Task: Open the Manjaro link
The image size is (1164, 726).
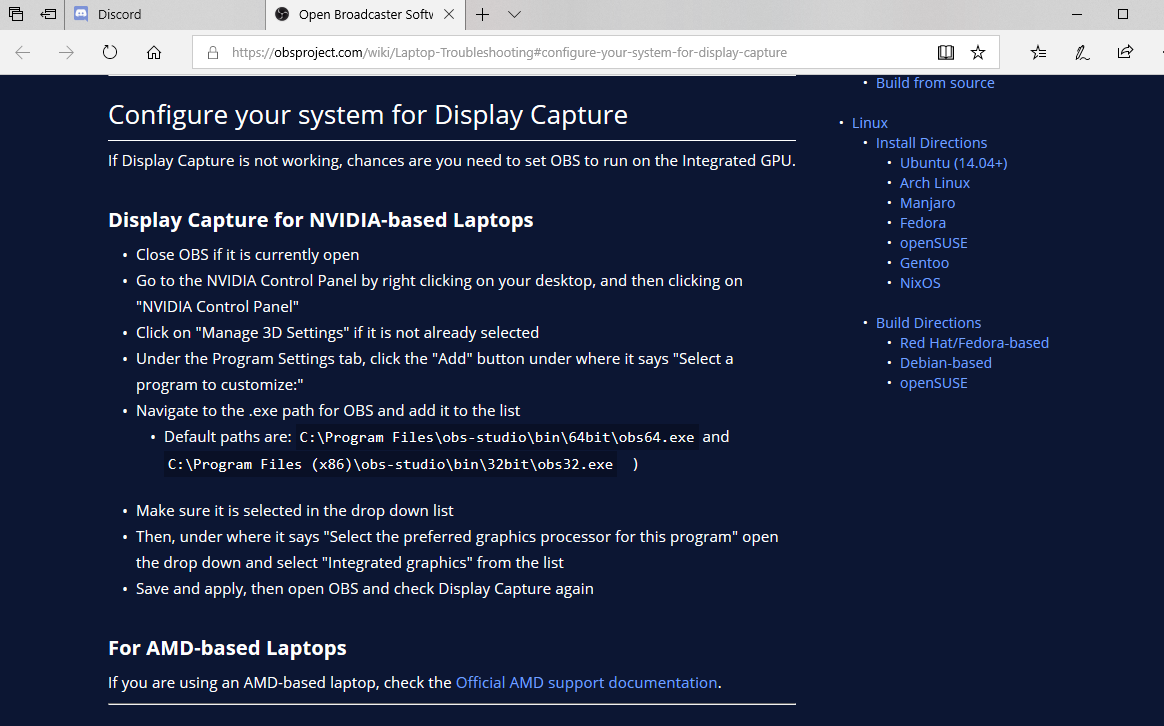Action: pyautogui.click(x=927, y=203)
